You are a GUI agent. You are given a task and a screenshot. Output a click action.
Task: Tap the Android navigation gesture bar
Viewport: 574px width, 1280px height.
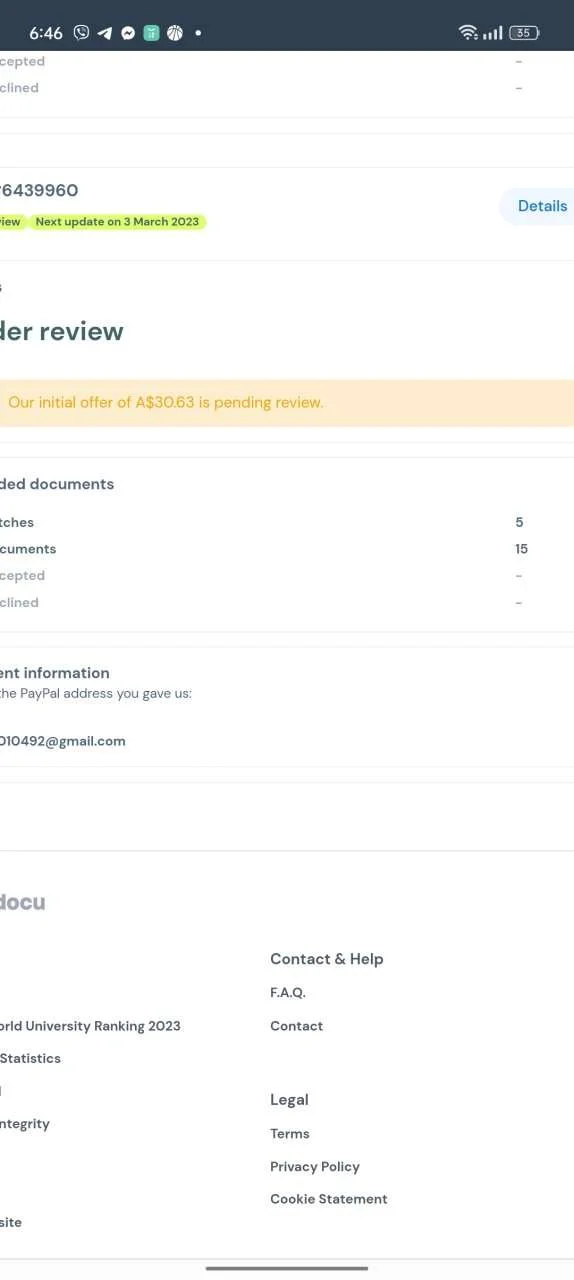287,1268
